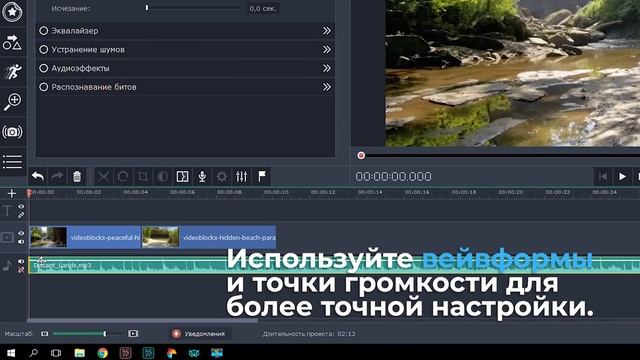Image resolution: width=640 pixels, height=360 pixels.
Task: Select the title track T icon
Action: [7, 211]
